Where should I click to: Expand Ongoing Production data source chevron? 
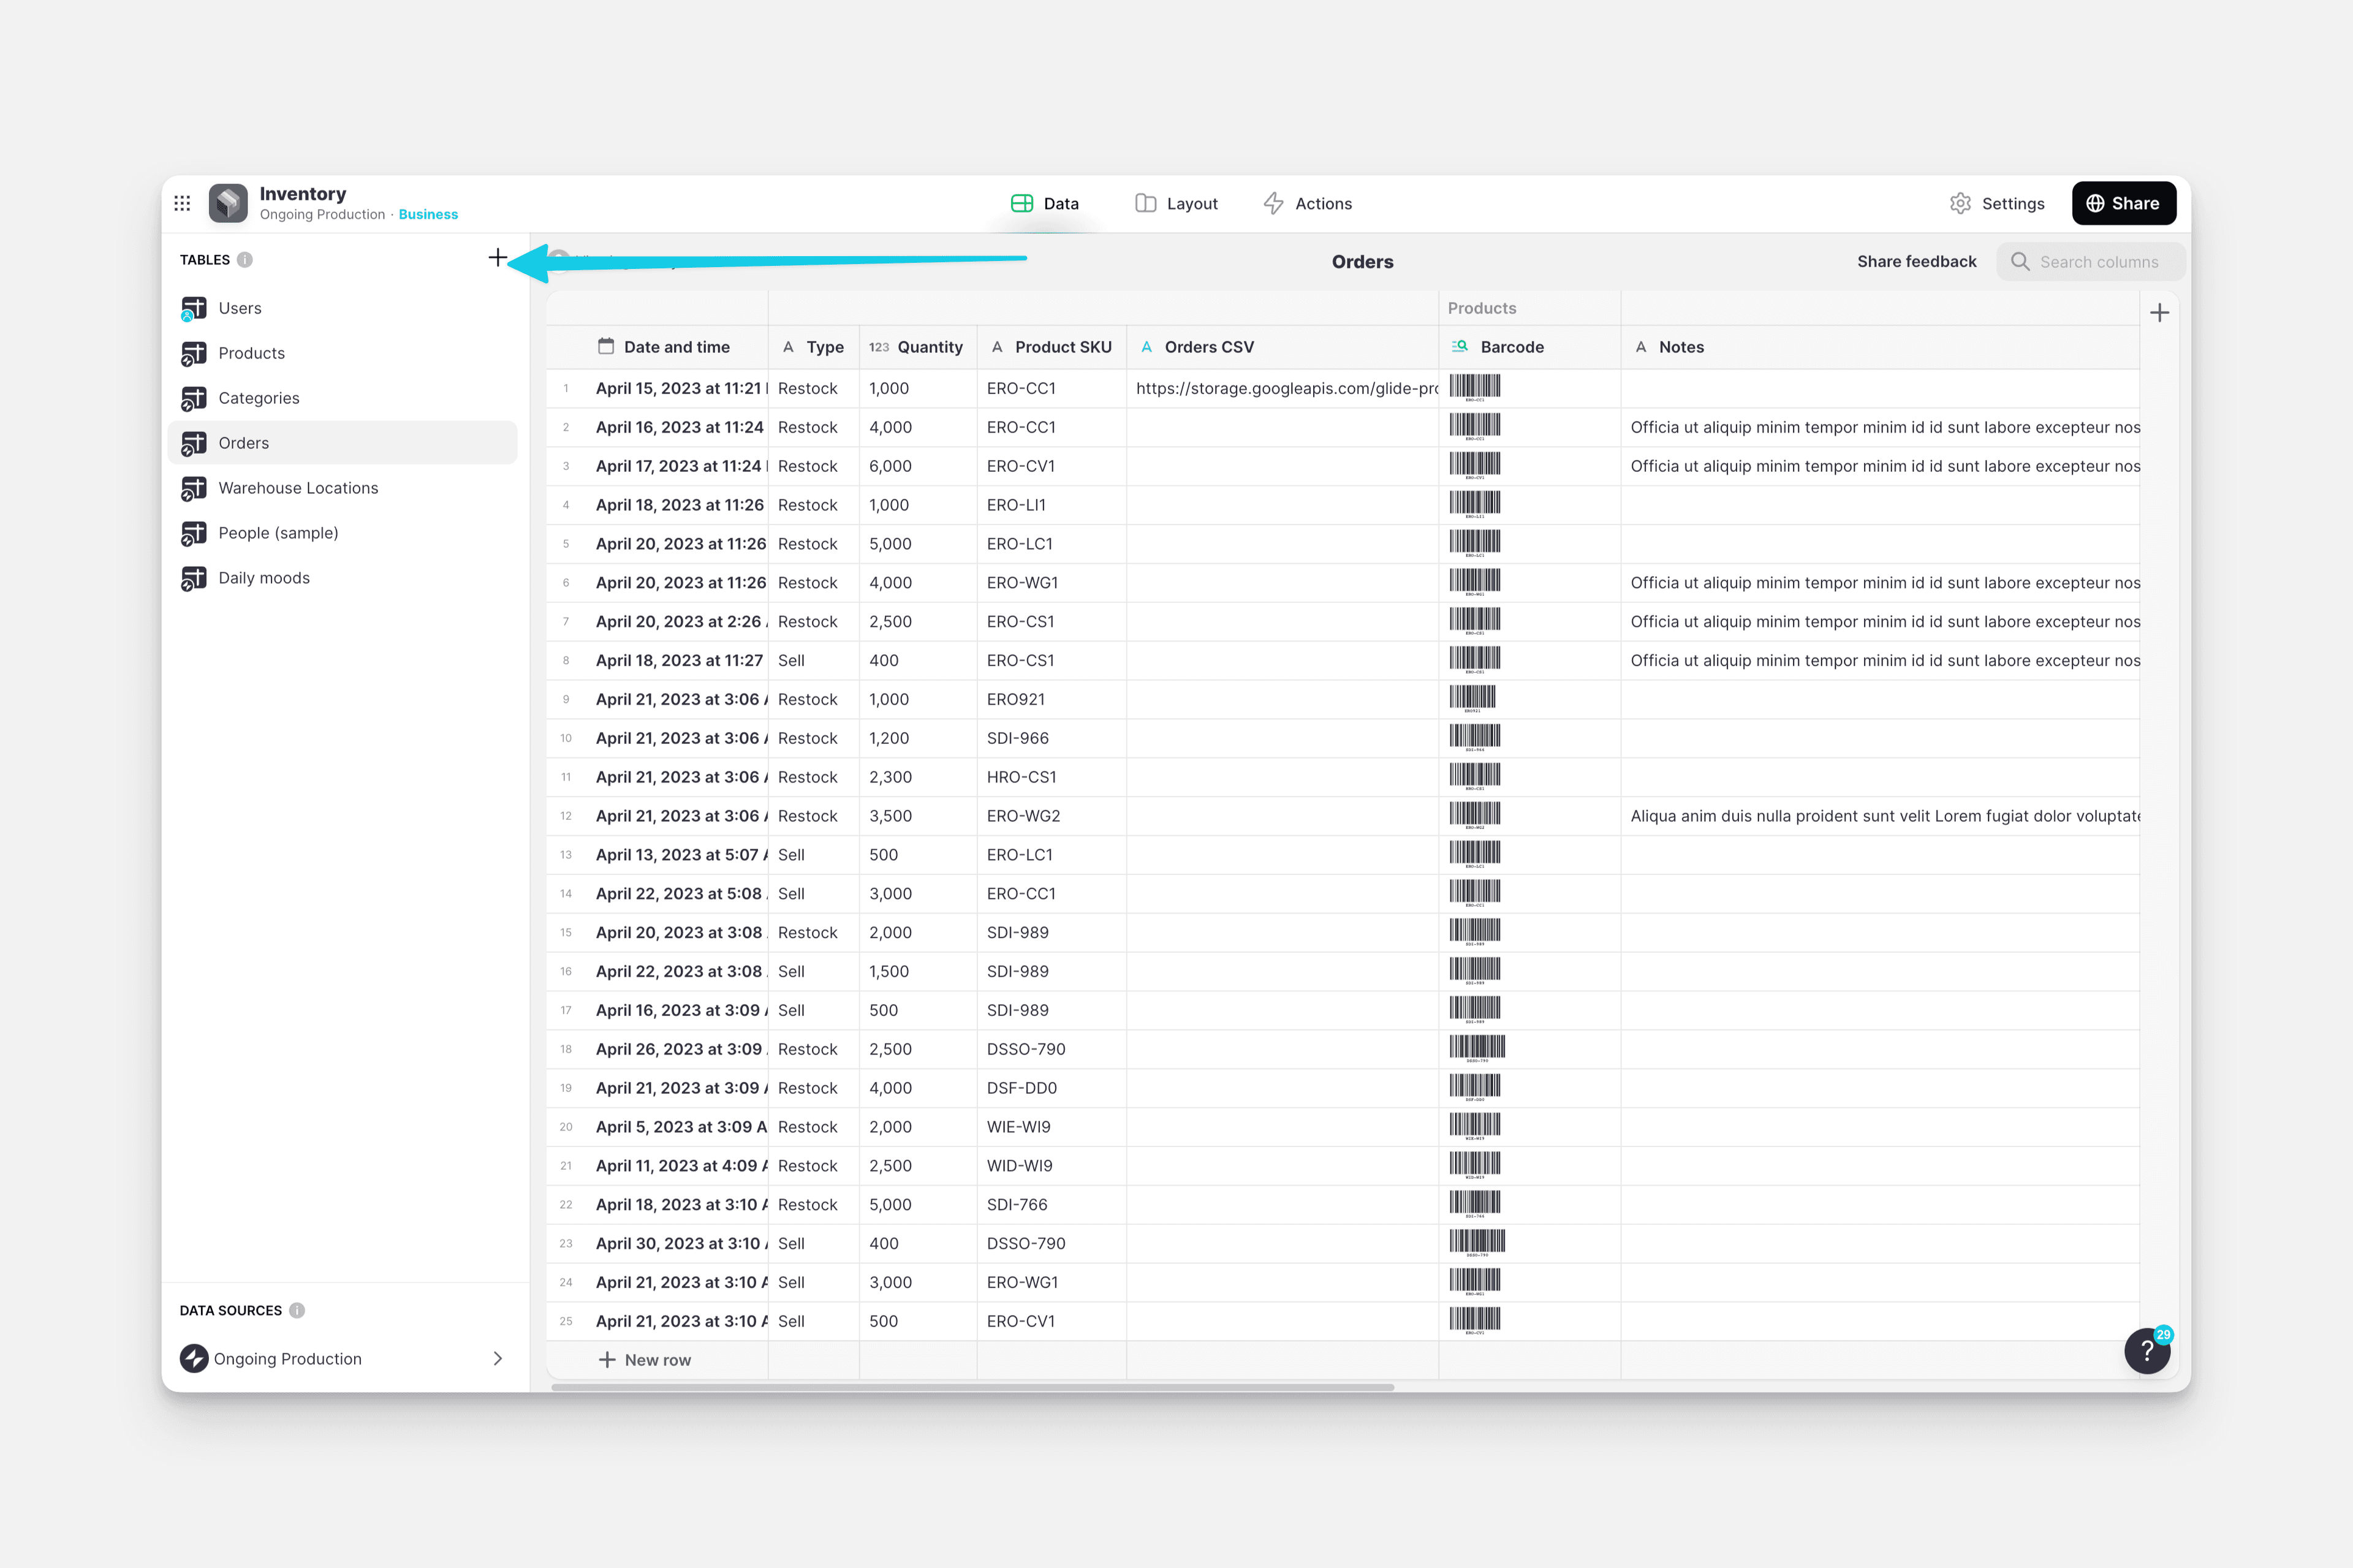[497, 1358]
